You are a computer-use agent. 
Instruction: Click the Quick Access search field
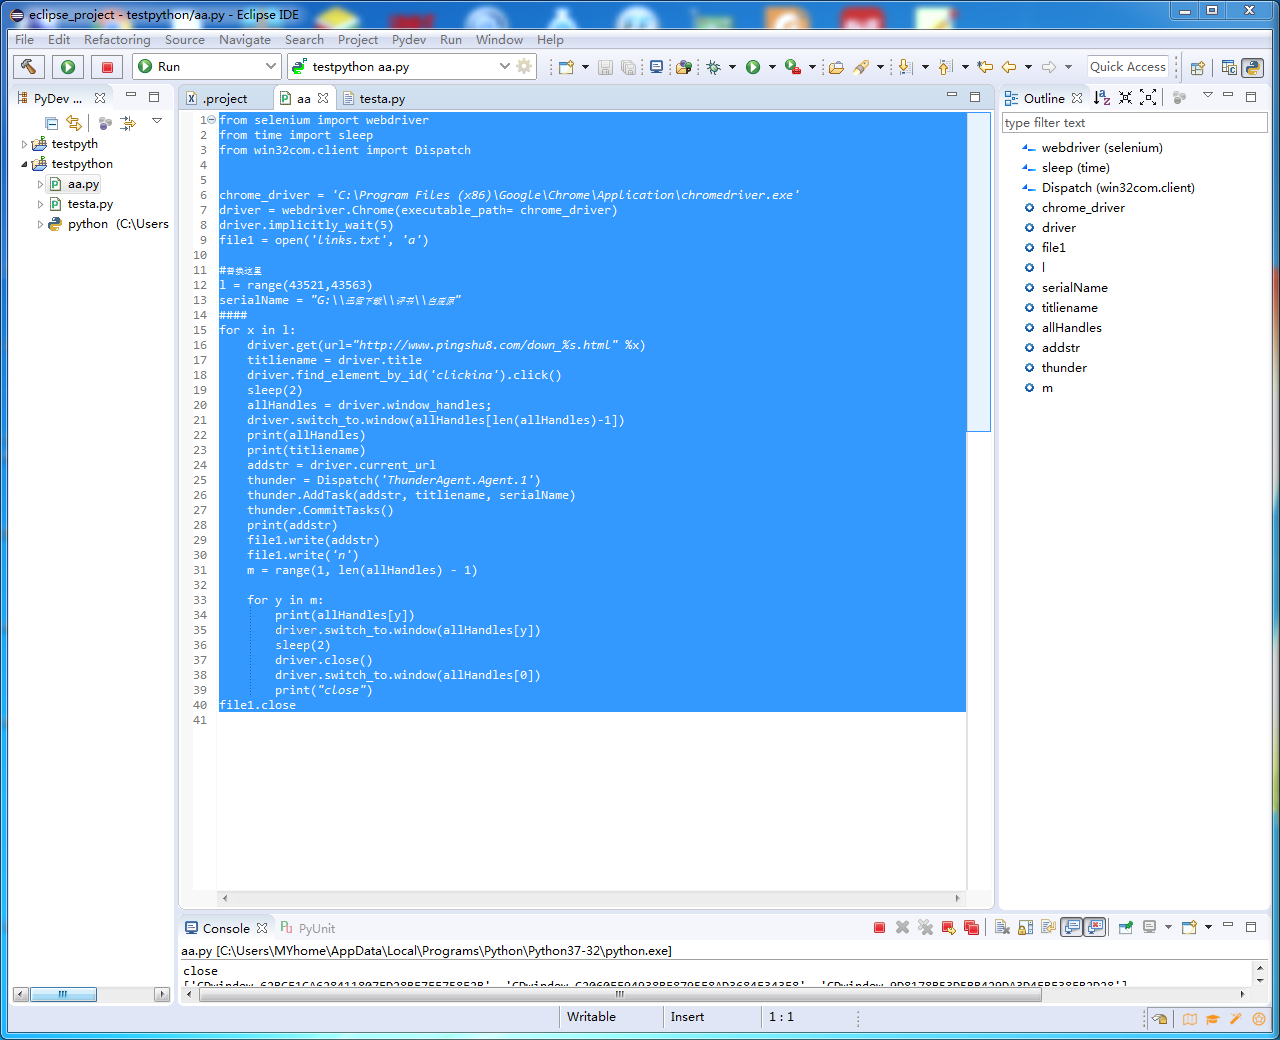pyautogui.click(x=1128, y=67)
